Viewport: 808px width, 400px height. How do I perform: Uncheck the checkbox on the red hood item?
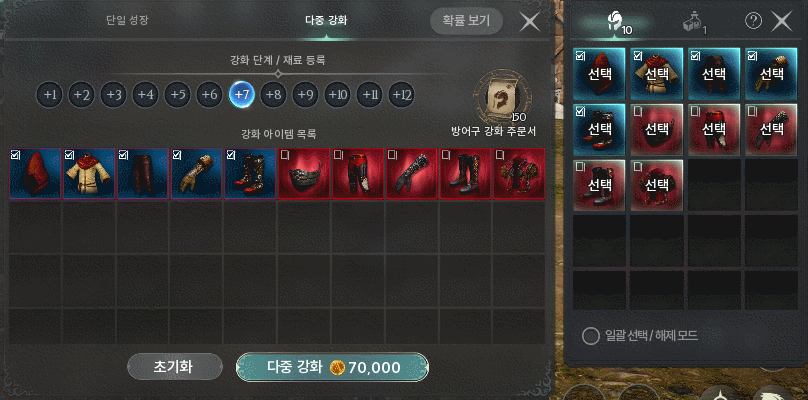point(15,154)
